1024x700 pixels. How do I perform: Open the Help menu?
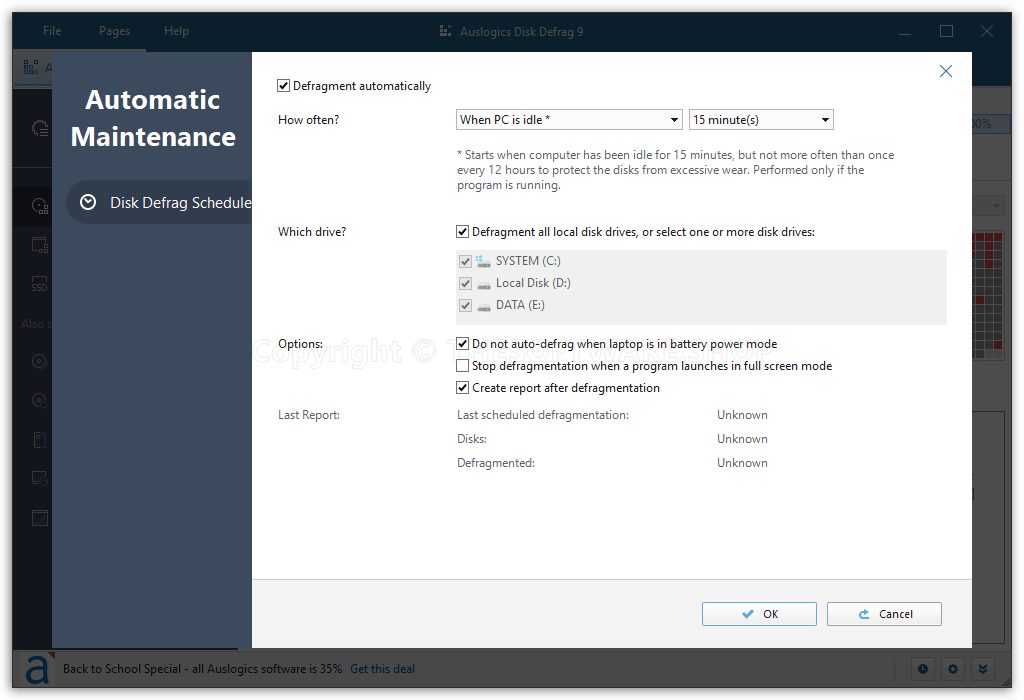[176, 31]
